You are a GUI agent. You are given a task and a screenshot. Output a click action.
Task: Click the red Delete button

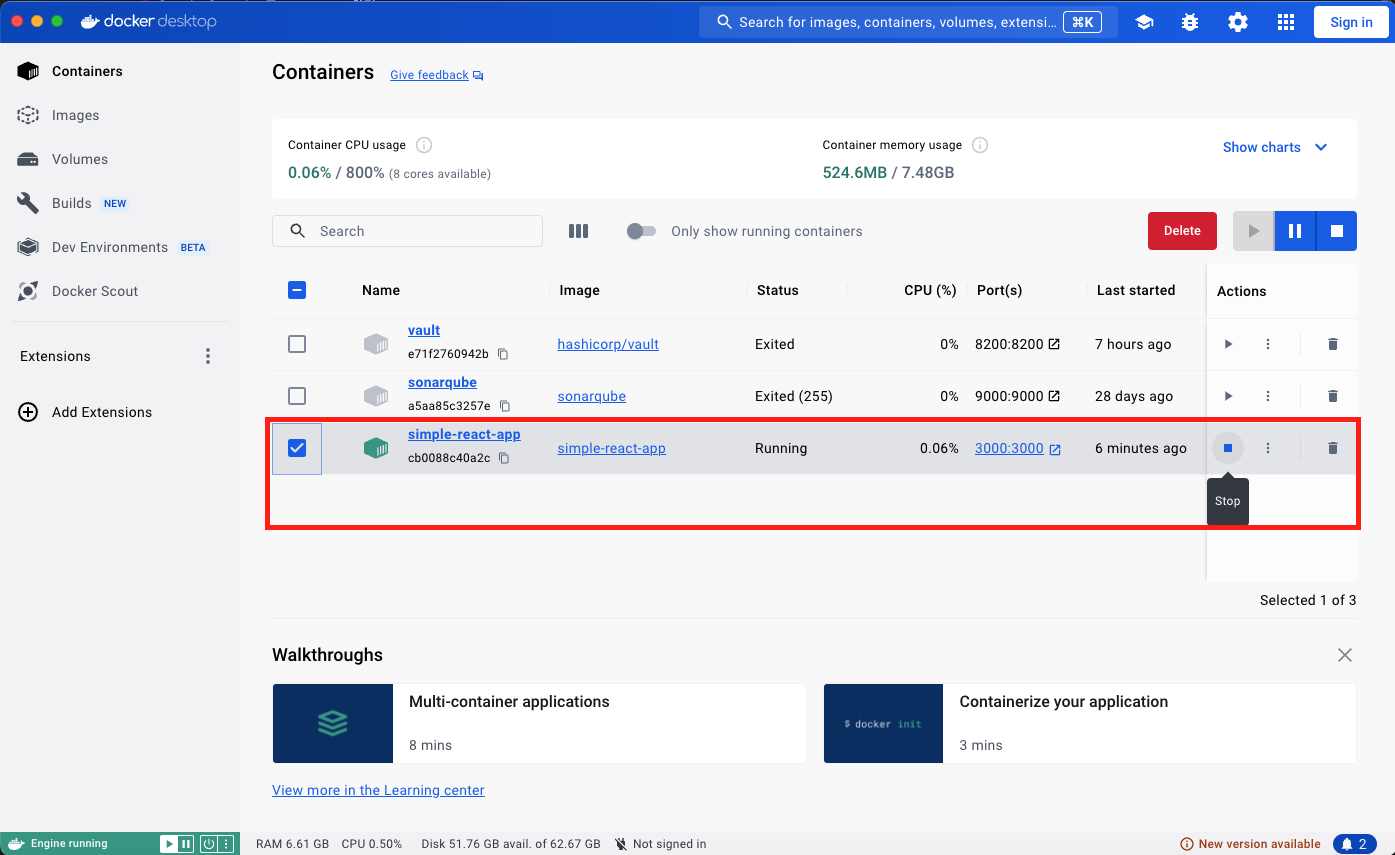1182,231
